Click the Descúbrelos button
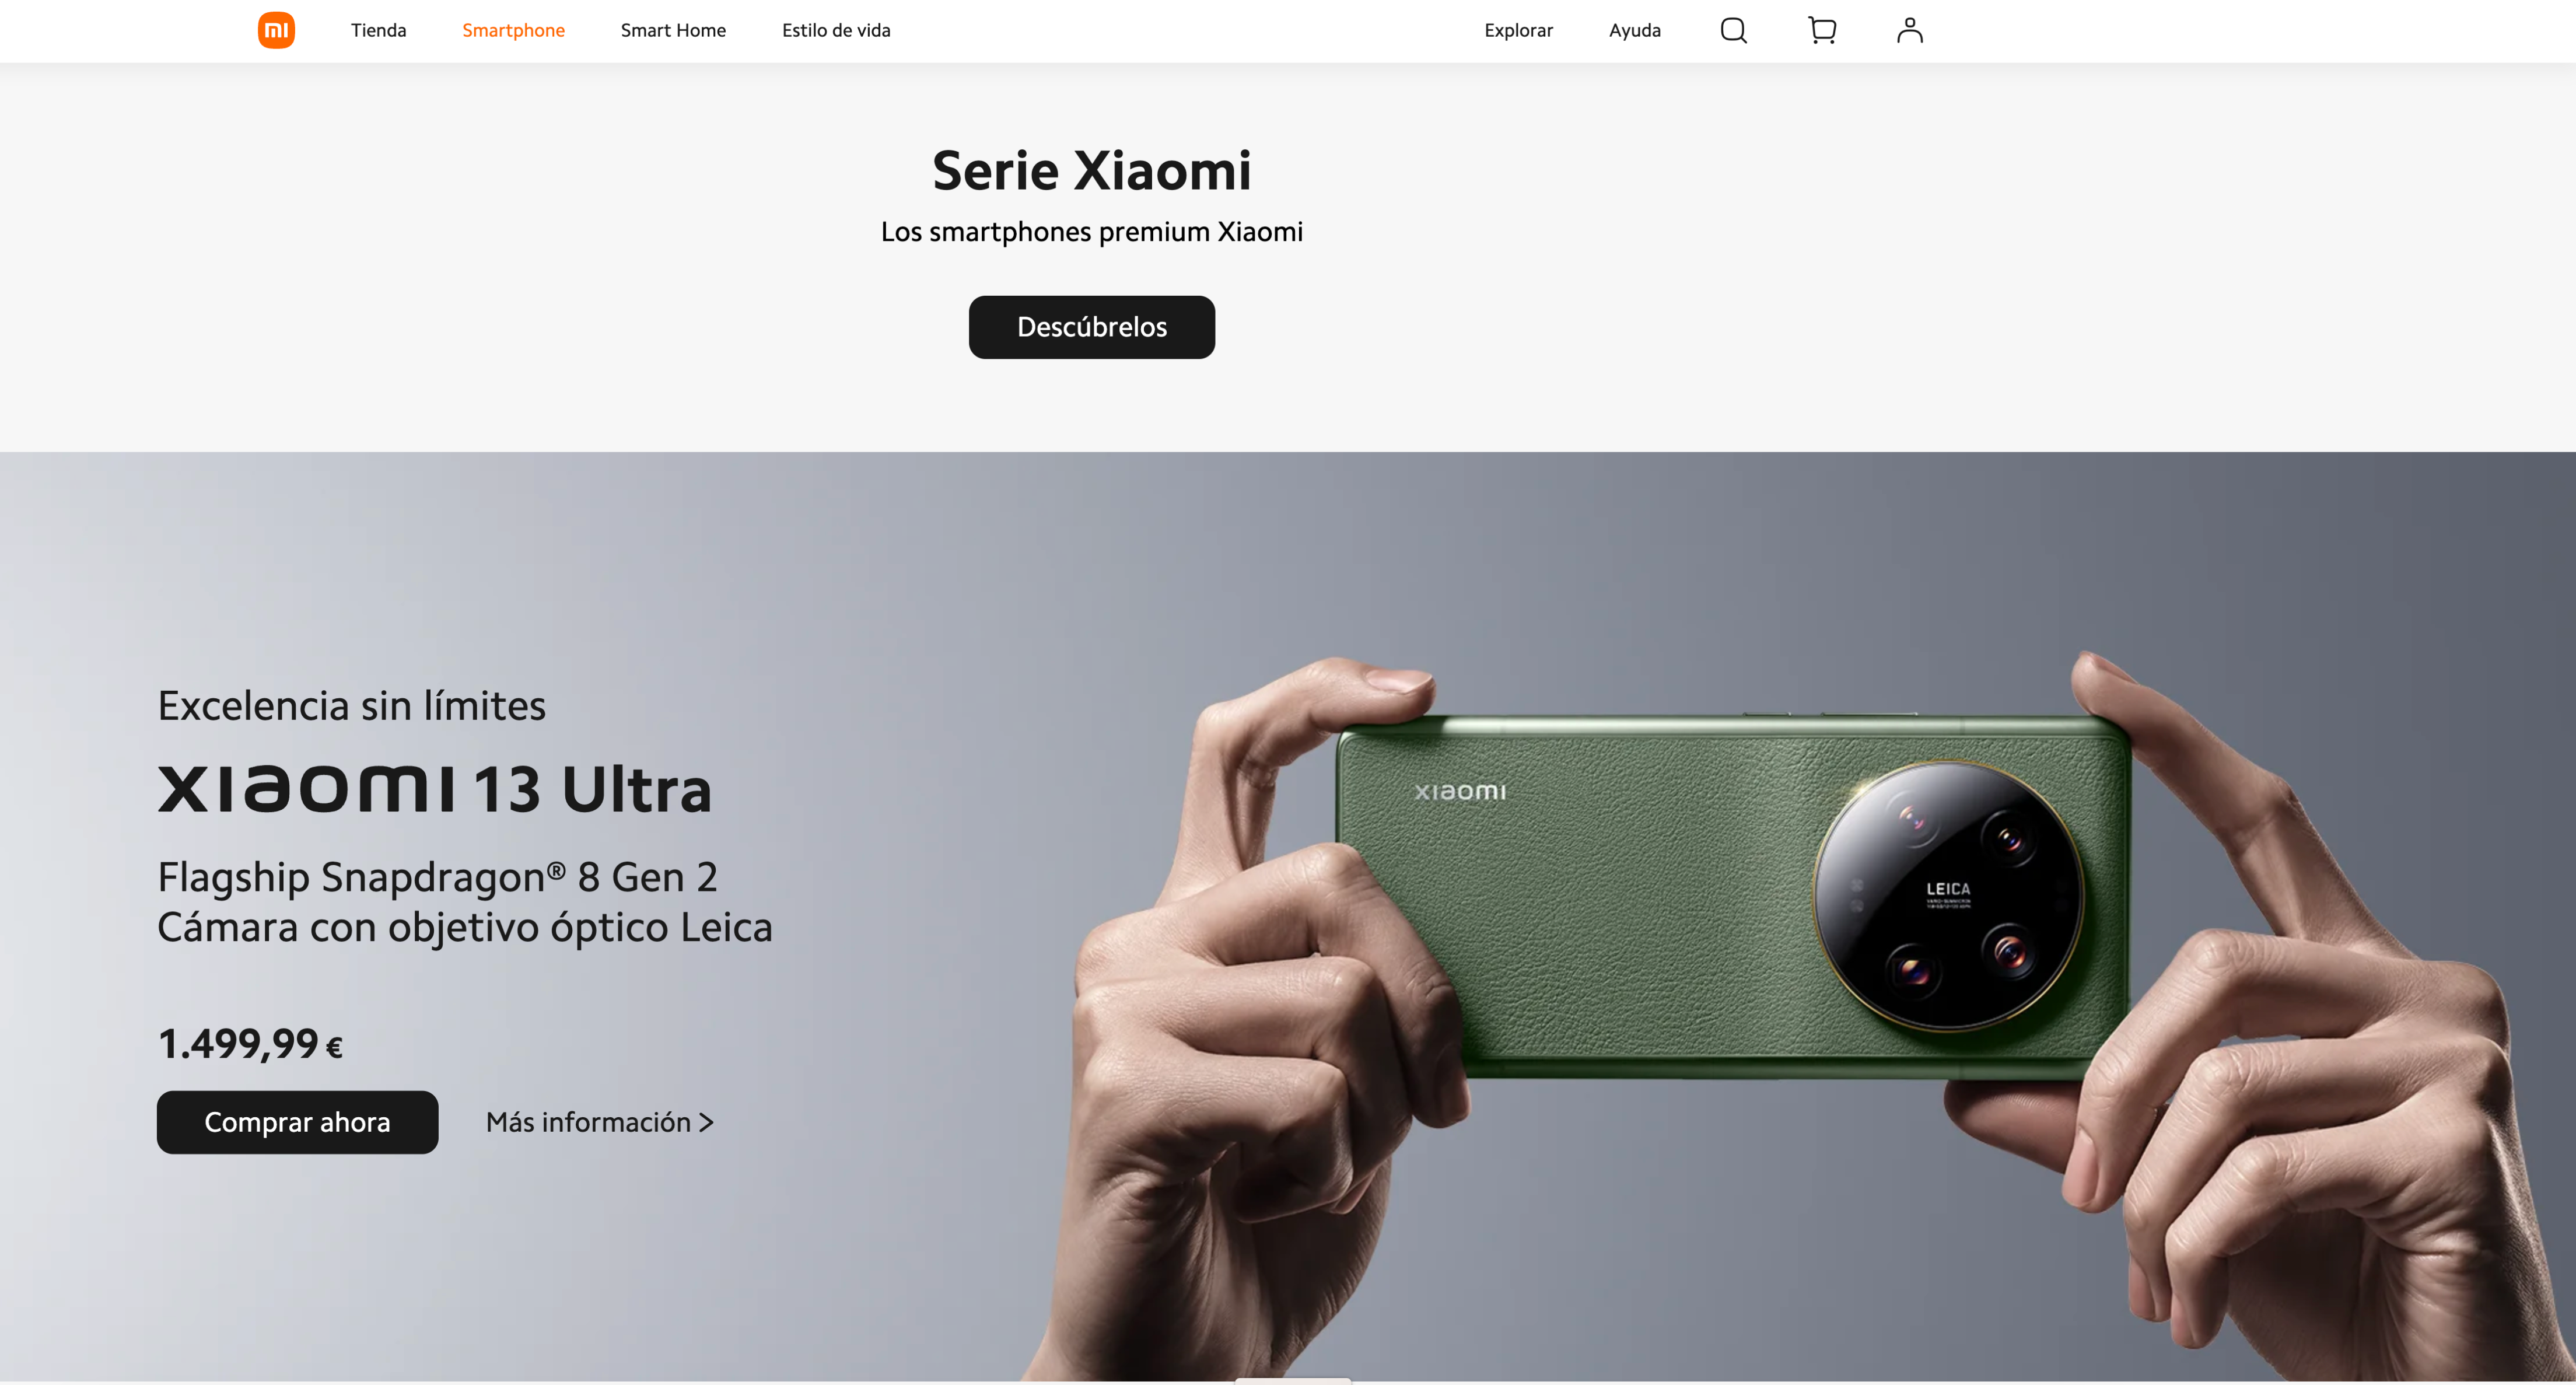Image resolution: width=2576 pixels, height=1385 pixels. coord(1092,327)
